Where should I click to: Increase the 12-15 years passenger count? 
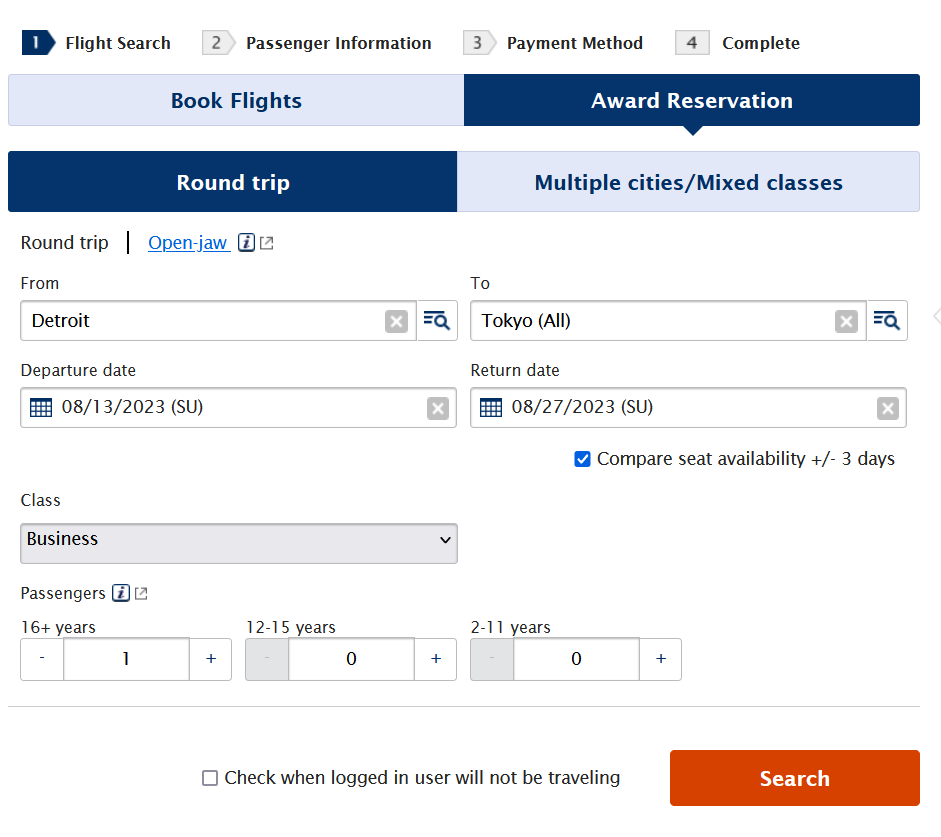[436, 660]
